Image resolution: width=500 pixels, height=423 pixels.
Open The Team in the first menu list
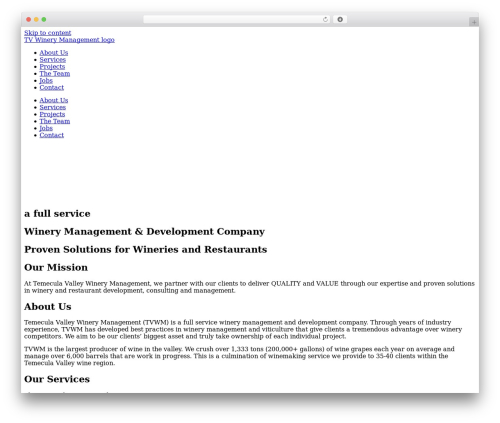pyautogui.click(x=55, y=74)
